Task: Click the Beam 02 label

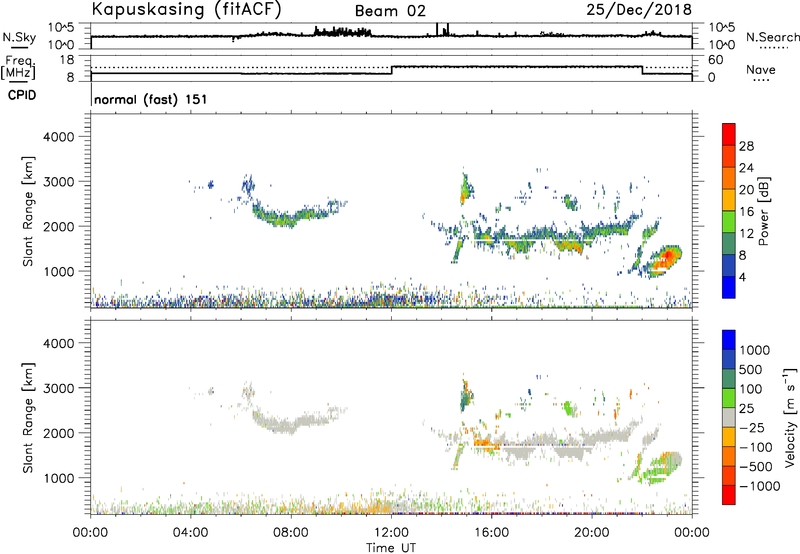Action: (390, 11)
